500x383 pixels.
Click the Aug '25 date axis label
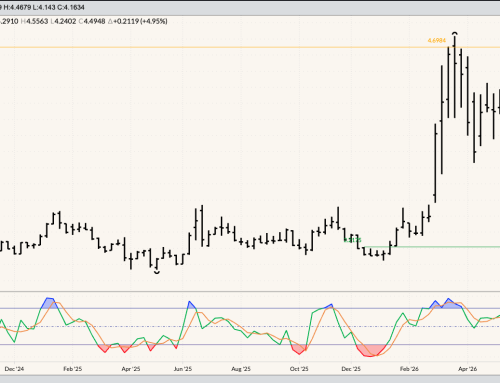pos(241,369)
